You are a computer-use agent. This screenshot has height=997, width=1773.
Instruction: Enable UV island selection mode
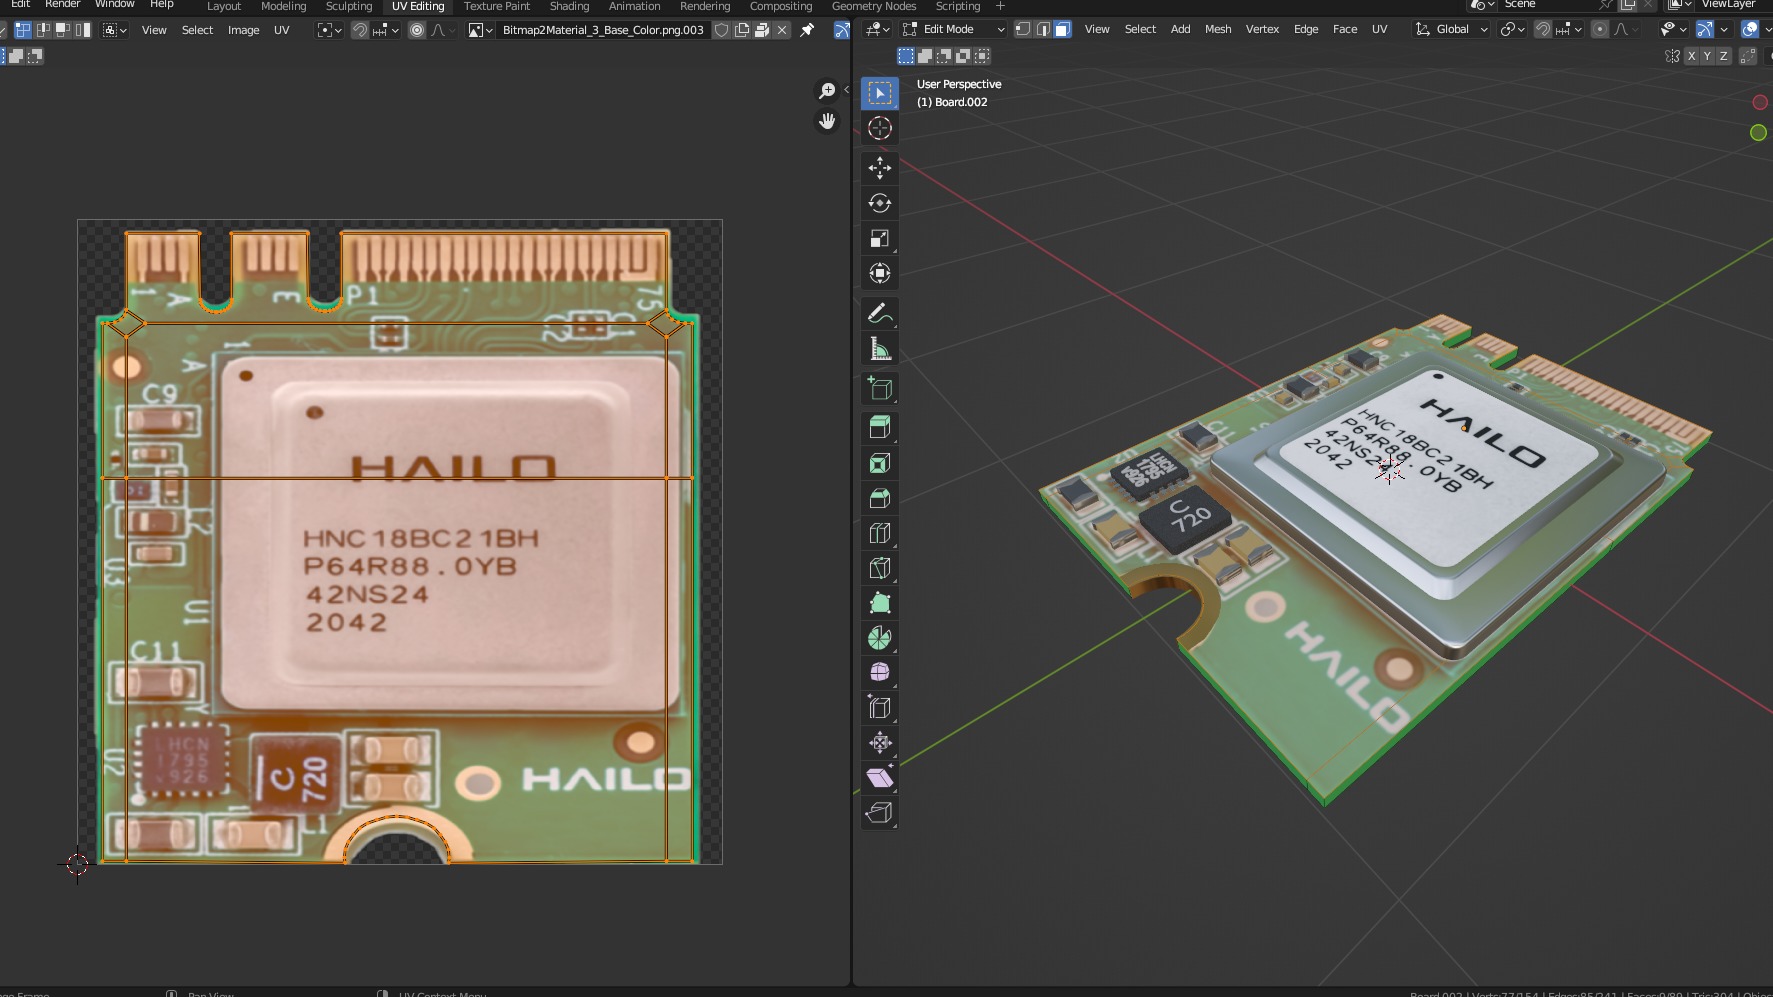coord(83,30)
